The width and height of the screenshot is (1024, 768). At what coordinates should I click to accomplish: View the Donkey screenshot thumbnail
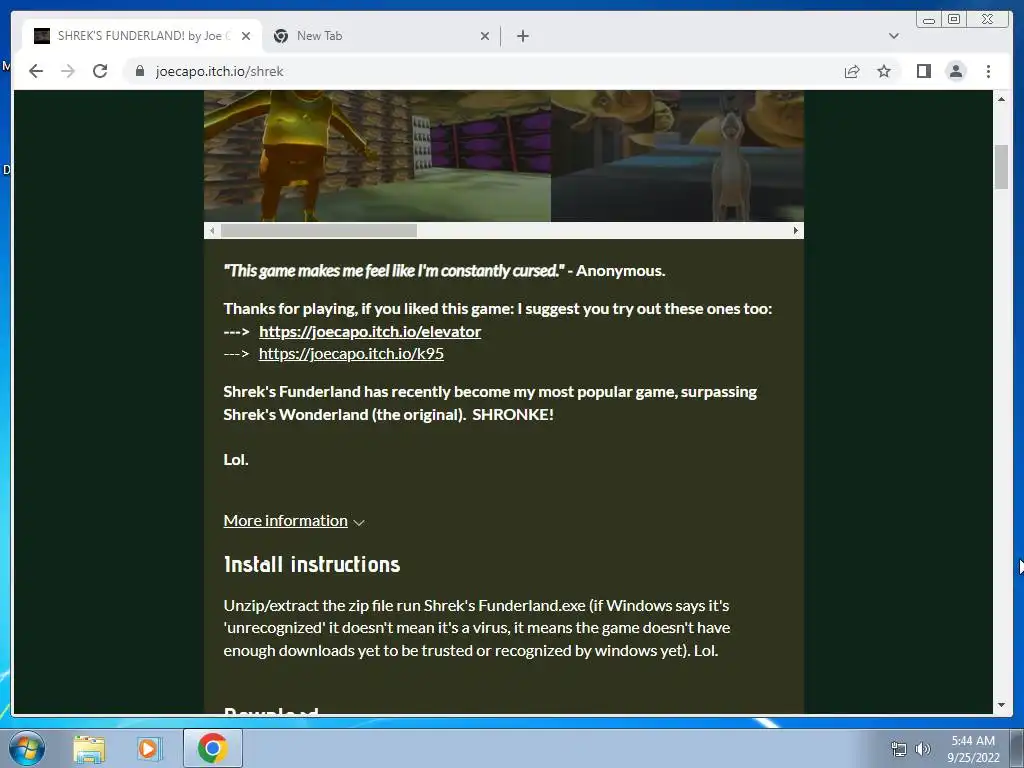[x=677, y=156]
